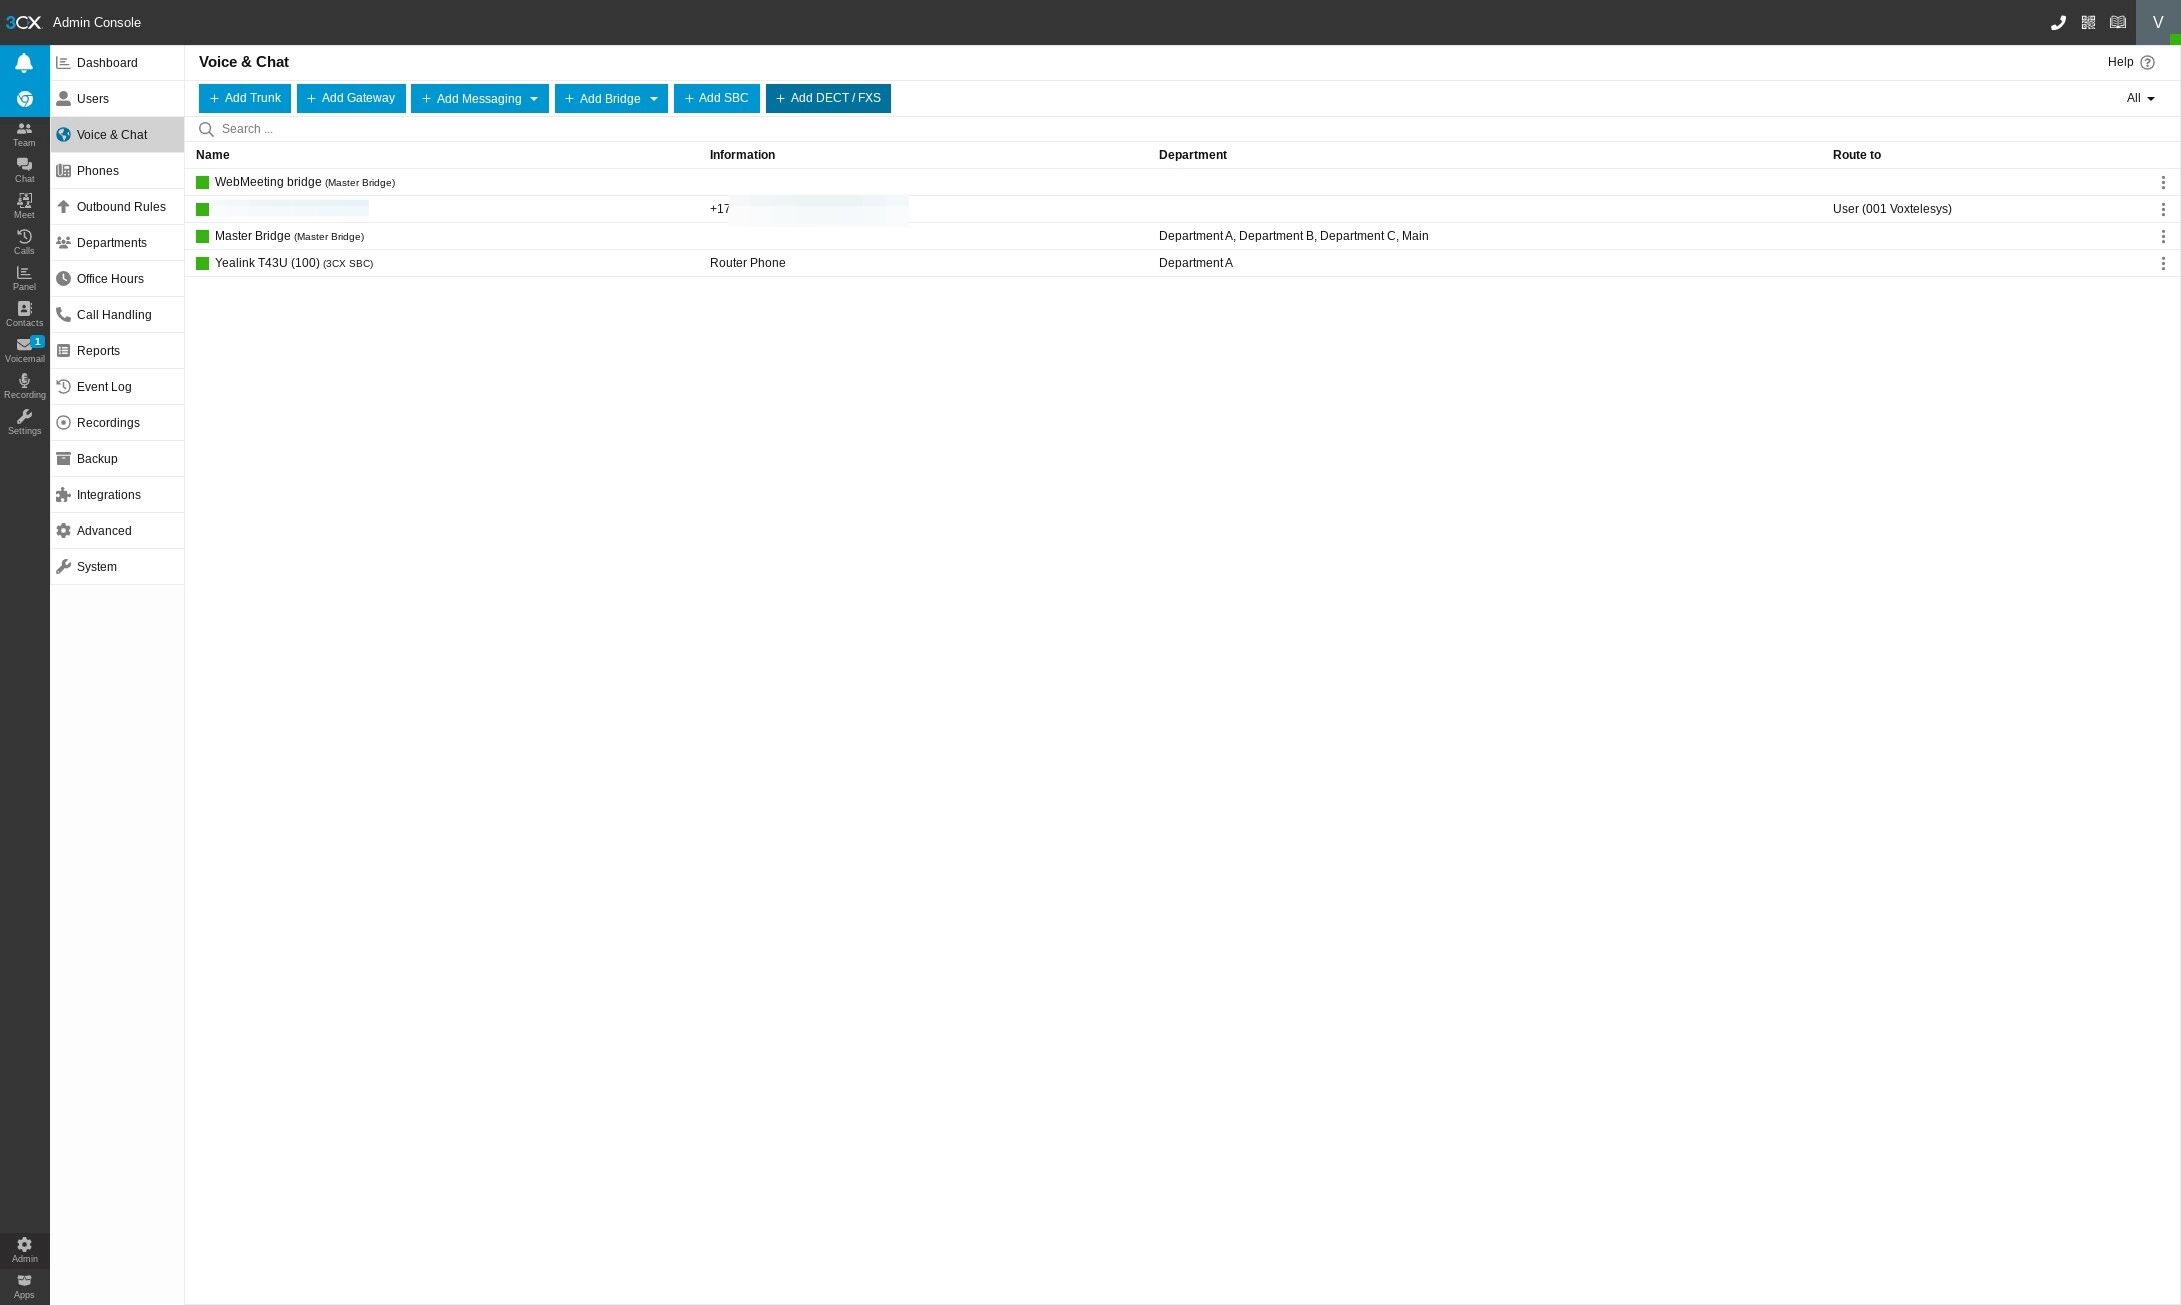Screen dimensions: 2181x1305
Task: Open the Call Handling menu item
Action: [x=114, y=315]
